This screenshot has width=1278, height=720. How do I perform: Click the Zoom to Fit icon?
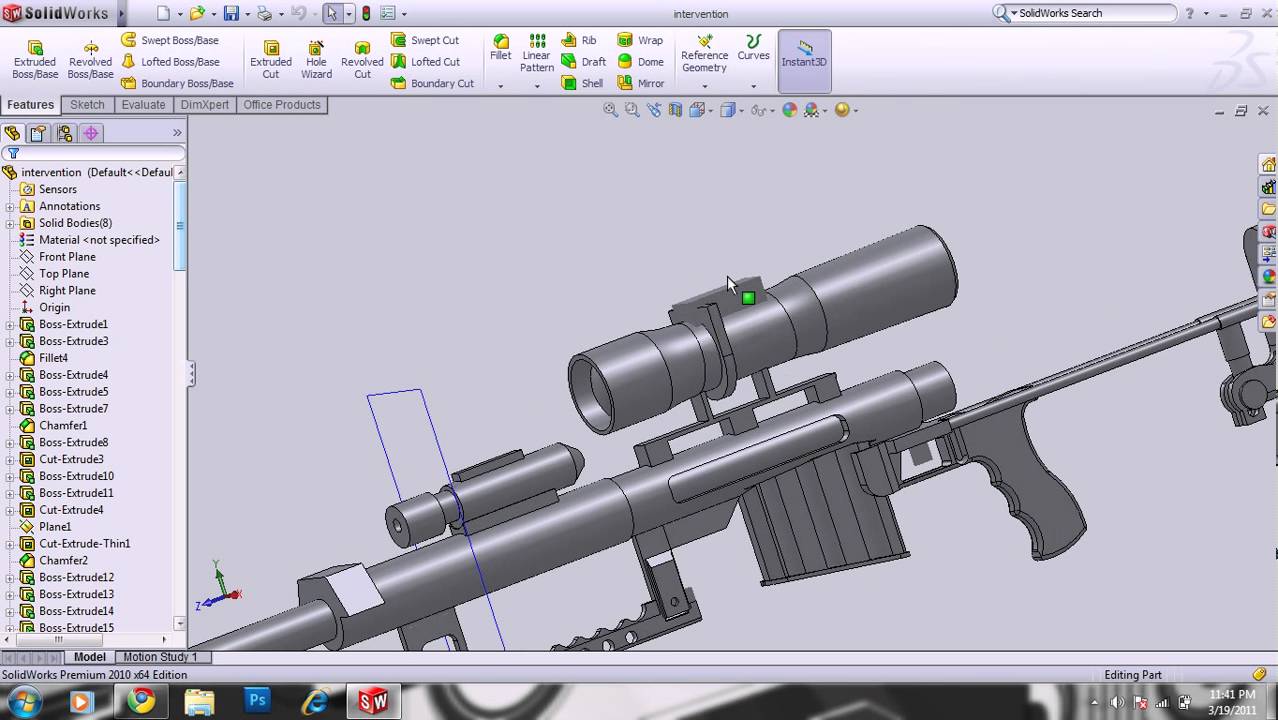point(610,110)
